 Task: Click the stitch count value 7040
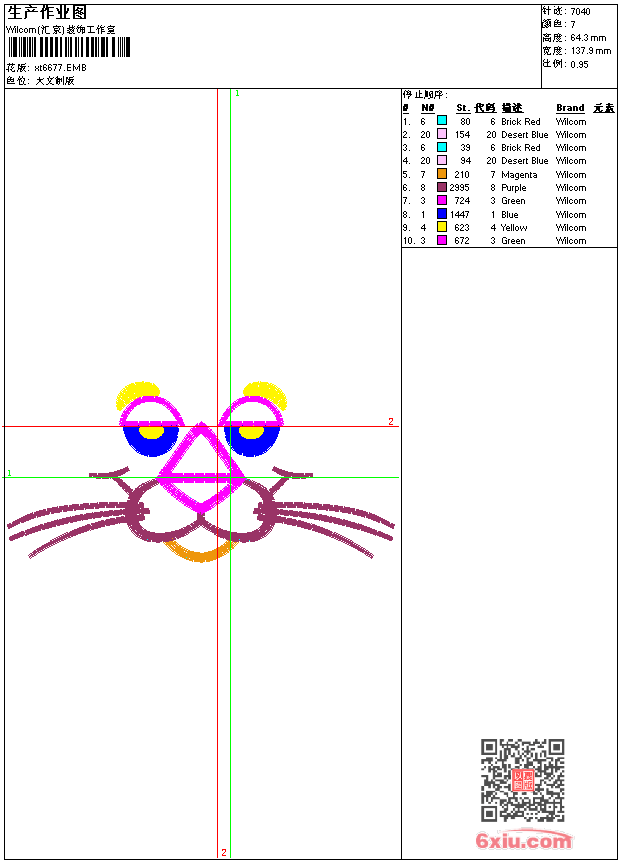pyautogui.click(x=580, y=12)
